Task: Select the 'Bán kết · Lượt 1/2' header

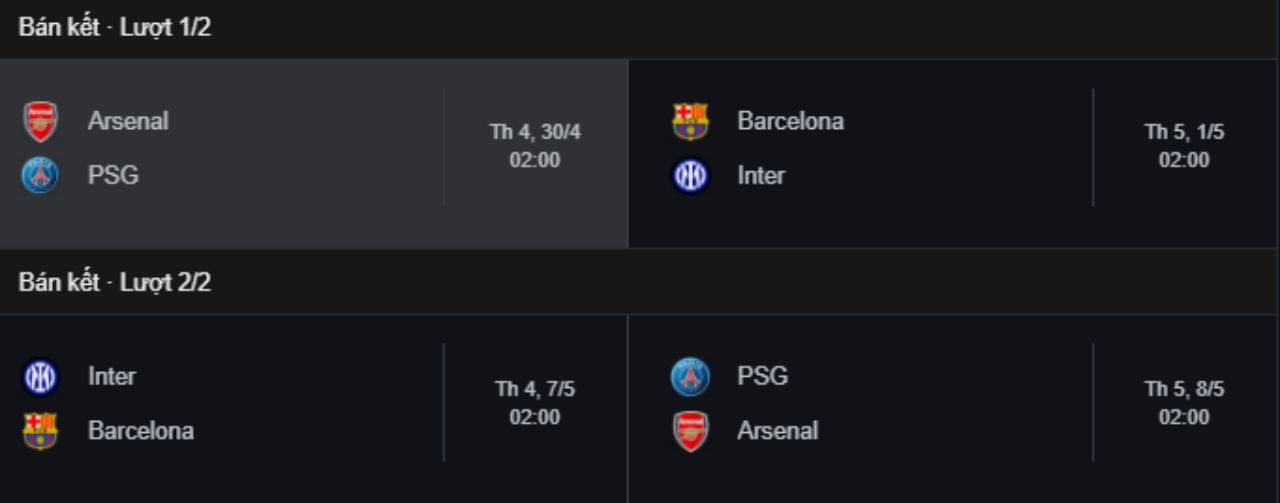Action: click(115, 27)
